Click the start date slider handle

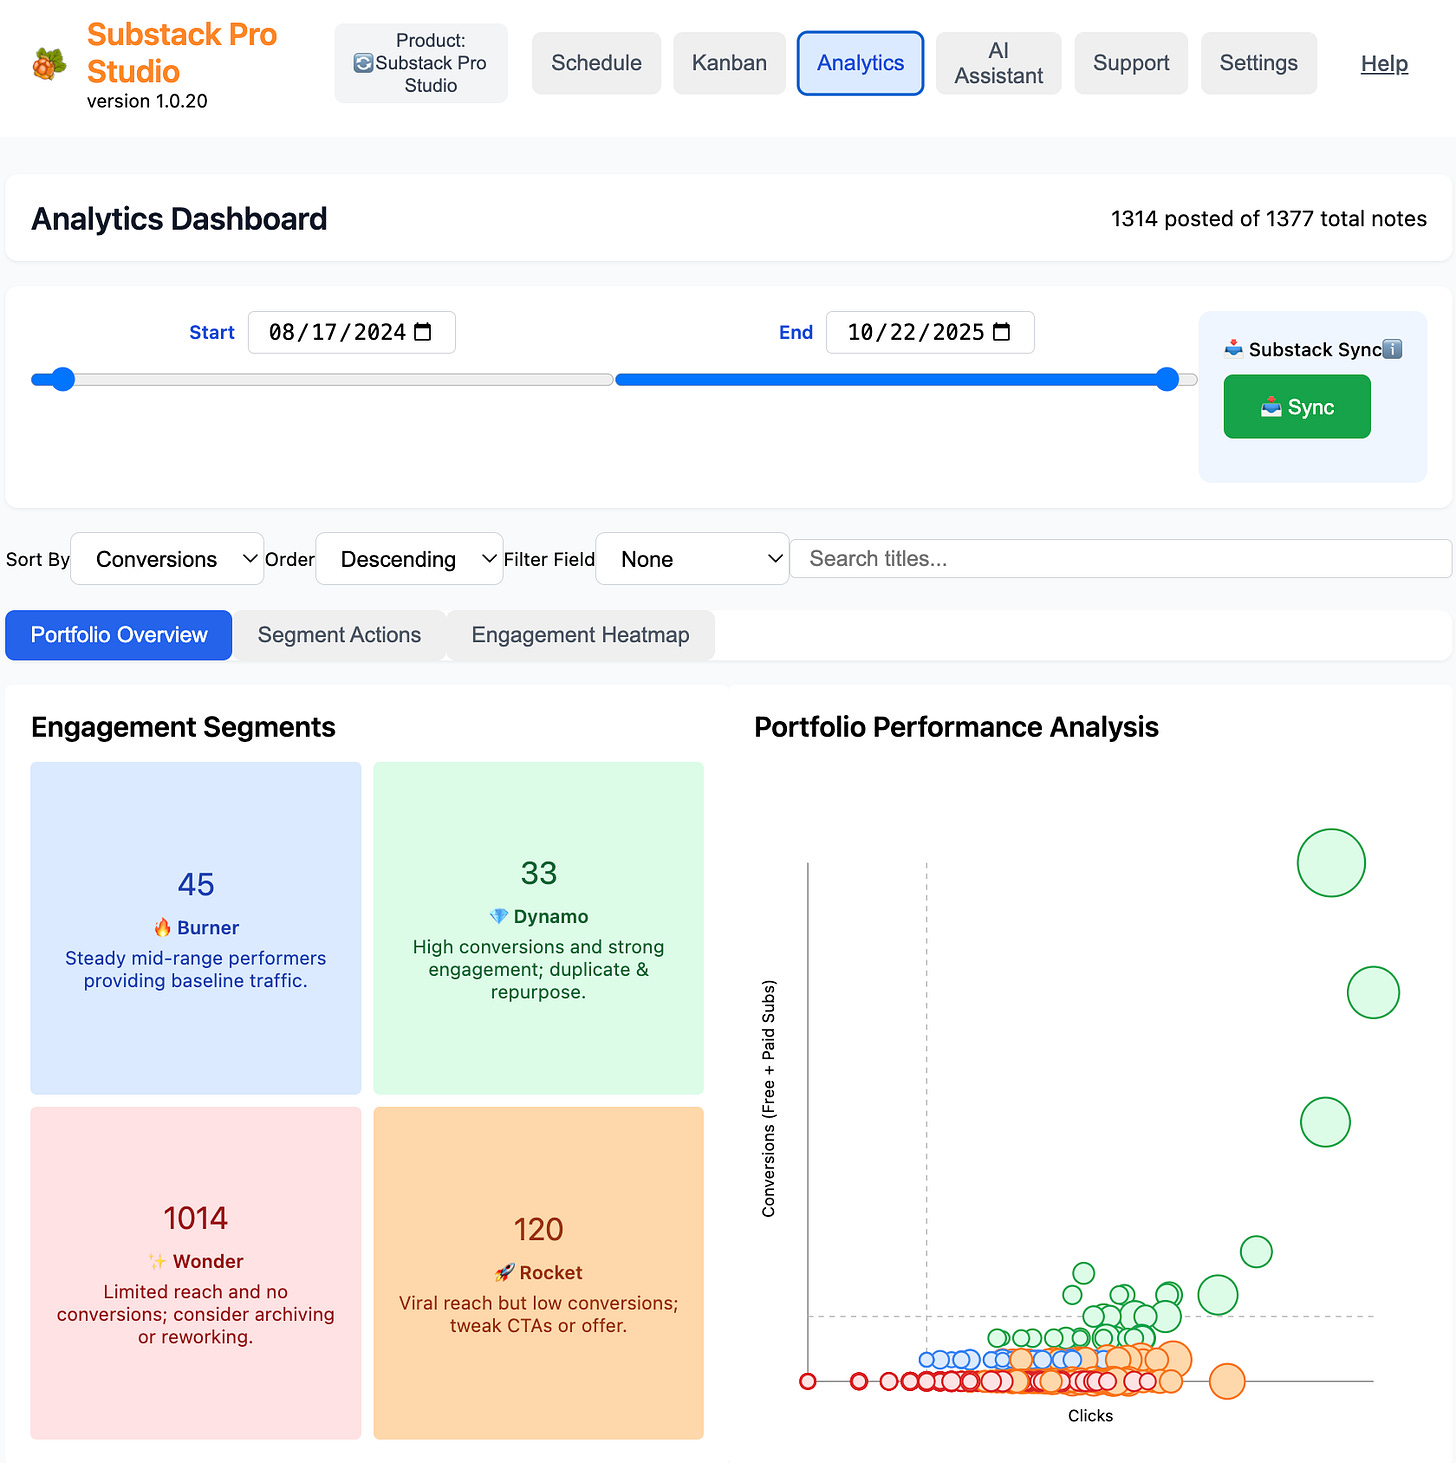tap(63, 379)
